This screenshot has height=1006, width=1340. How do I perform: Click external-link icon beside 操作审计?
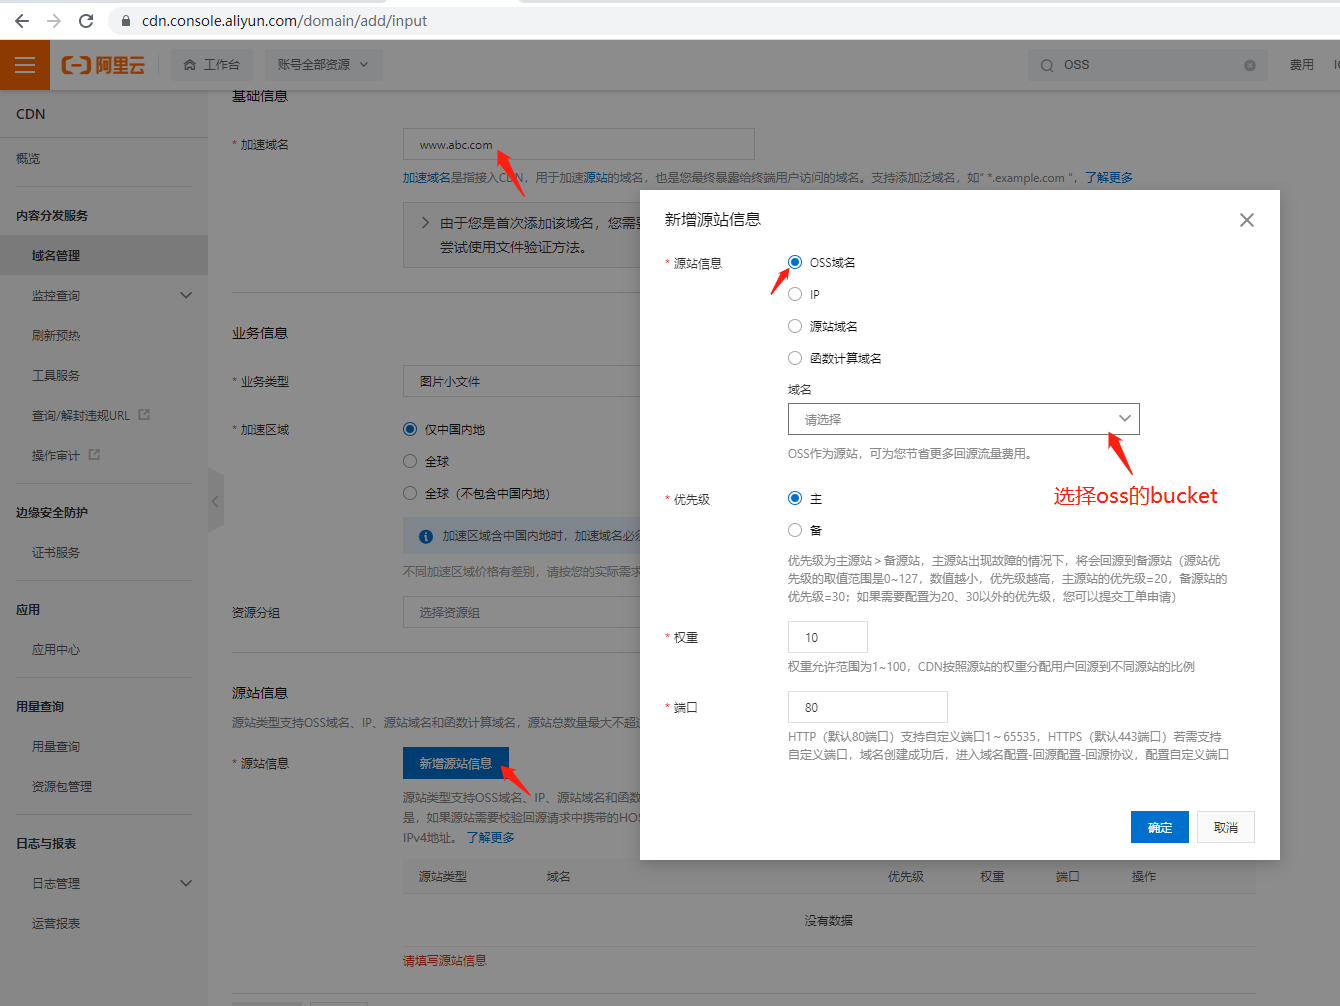click(94, 455)
